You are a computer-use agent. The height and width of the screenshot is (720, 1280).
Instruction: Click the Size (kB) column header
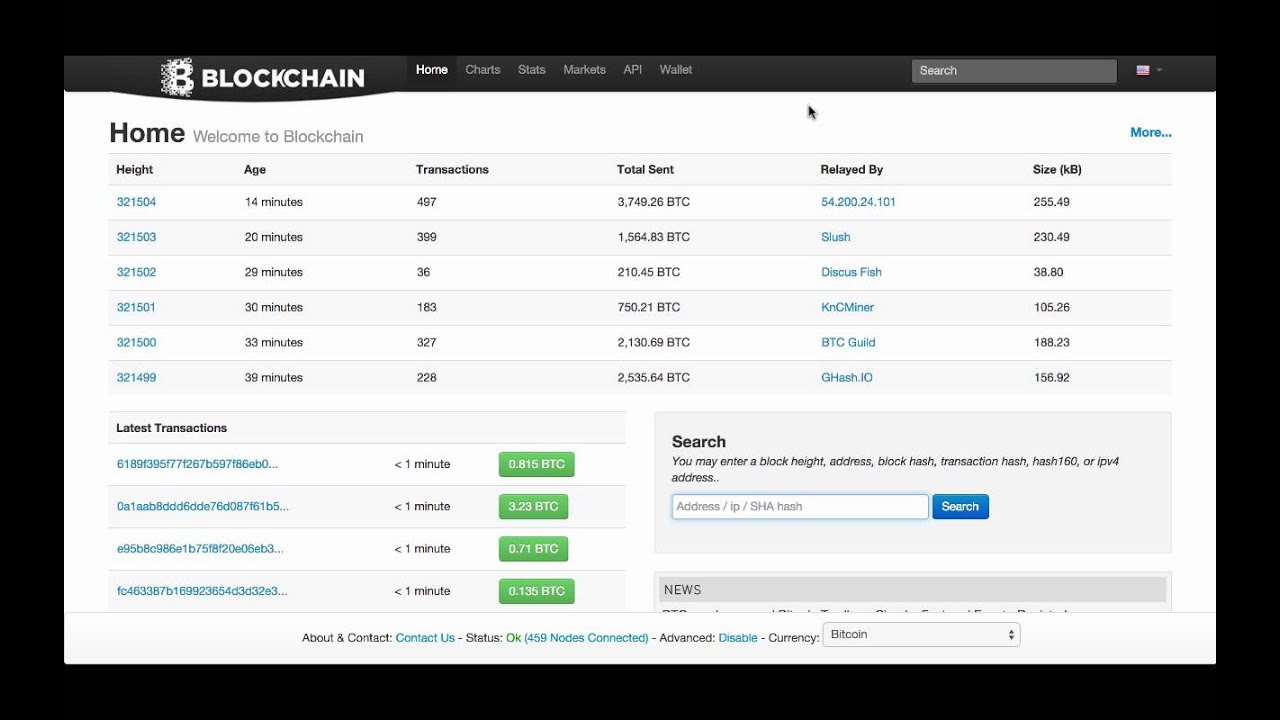[1057, 170]
